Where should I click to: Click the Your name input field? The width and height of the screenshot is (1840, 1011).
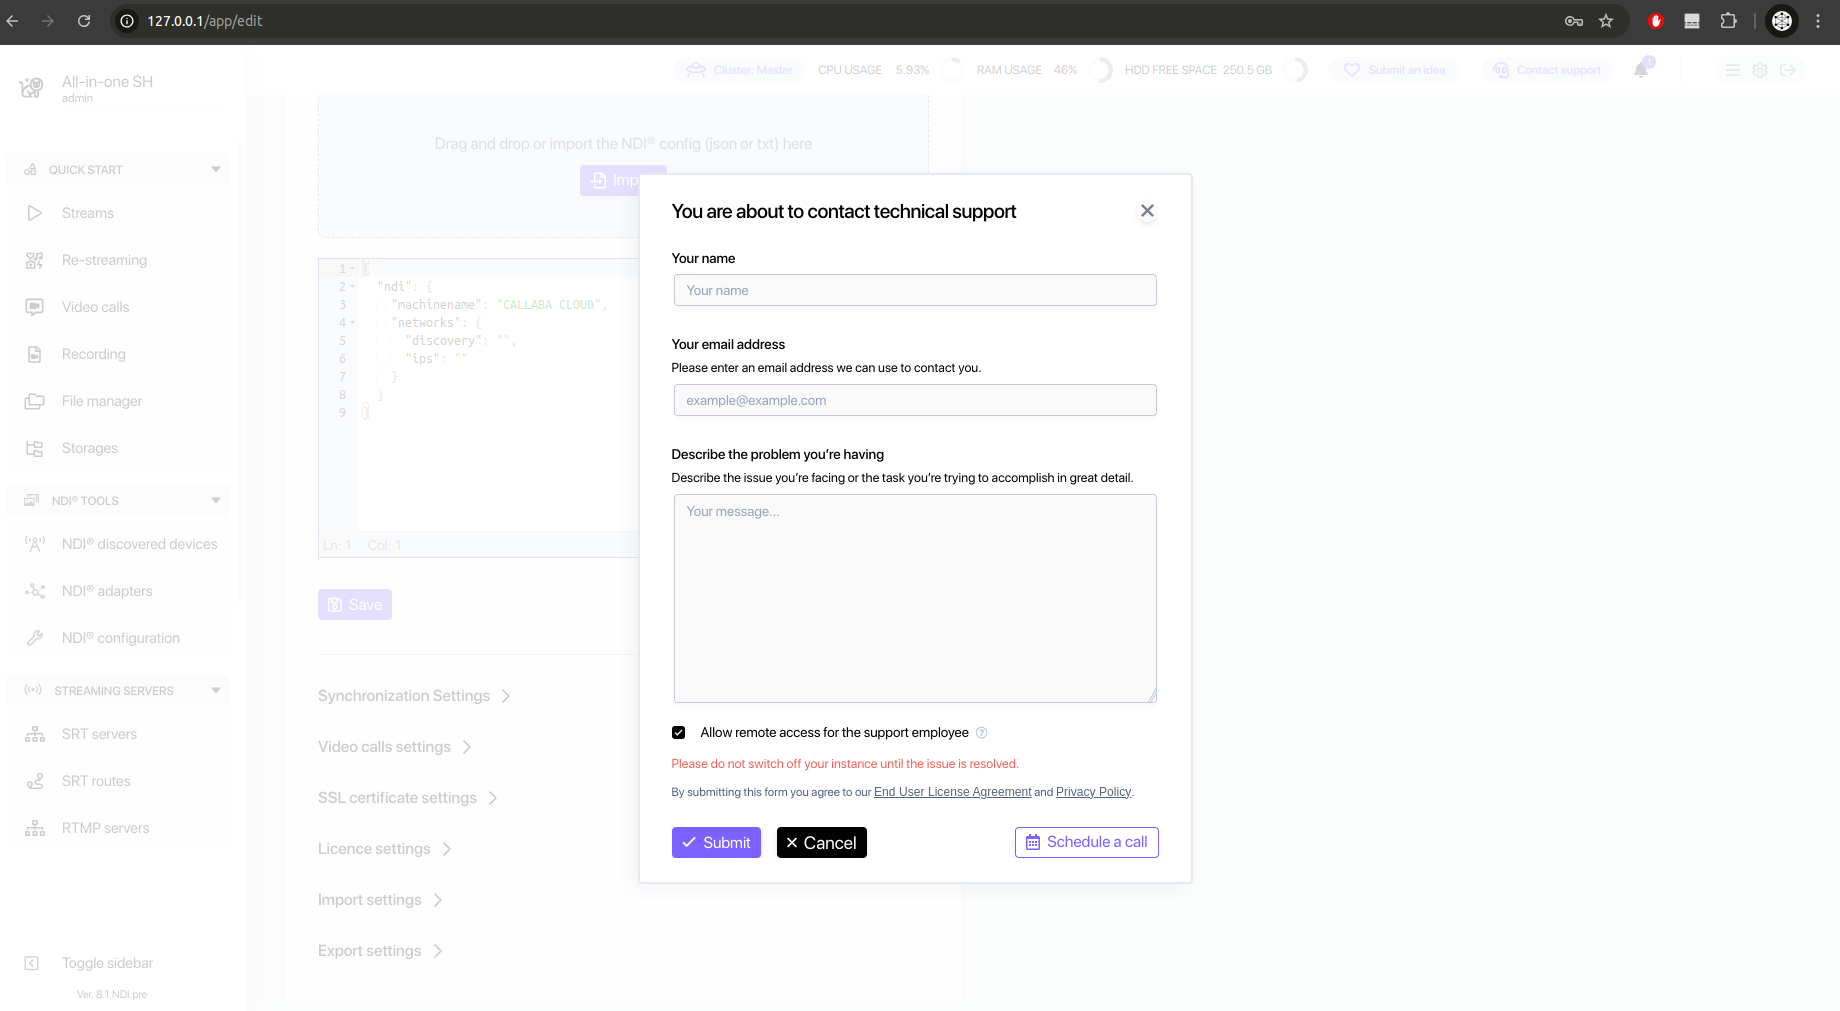pyautogui.click(x=915, y=291)
